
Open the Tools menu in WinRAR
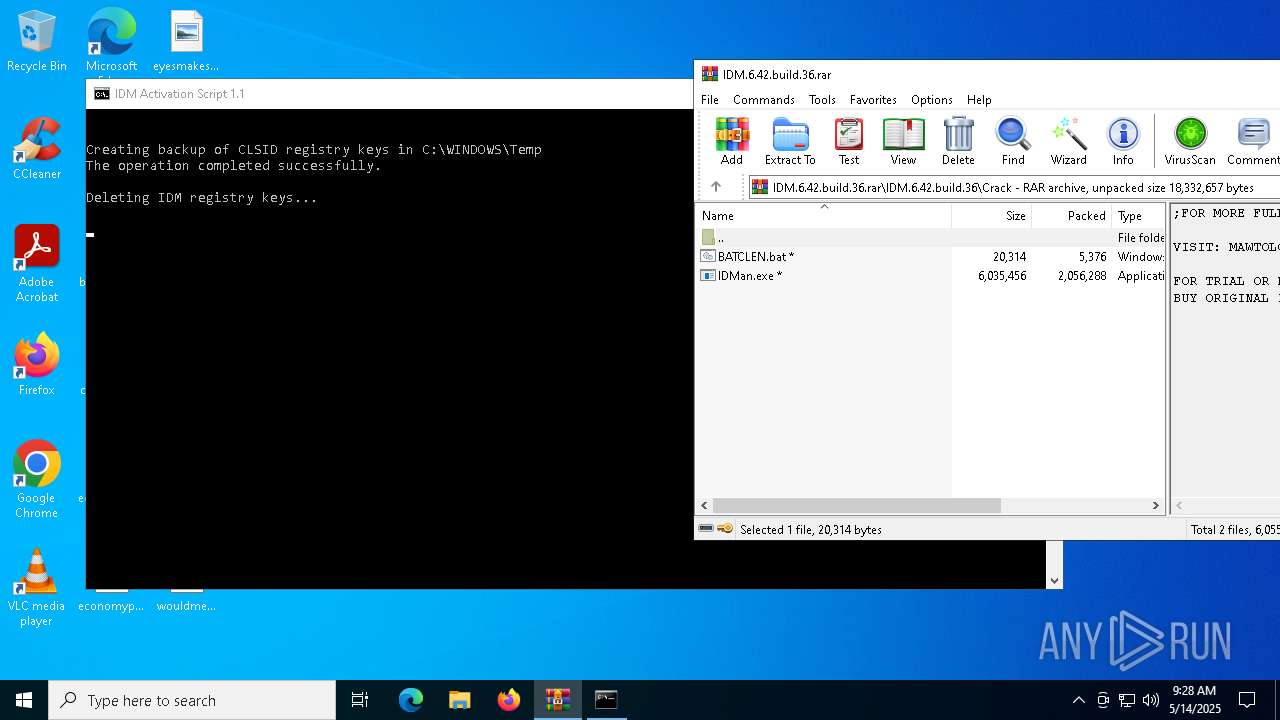pos(822,100)
